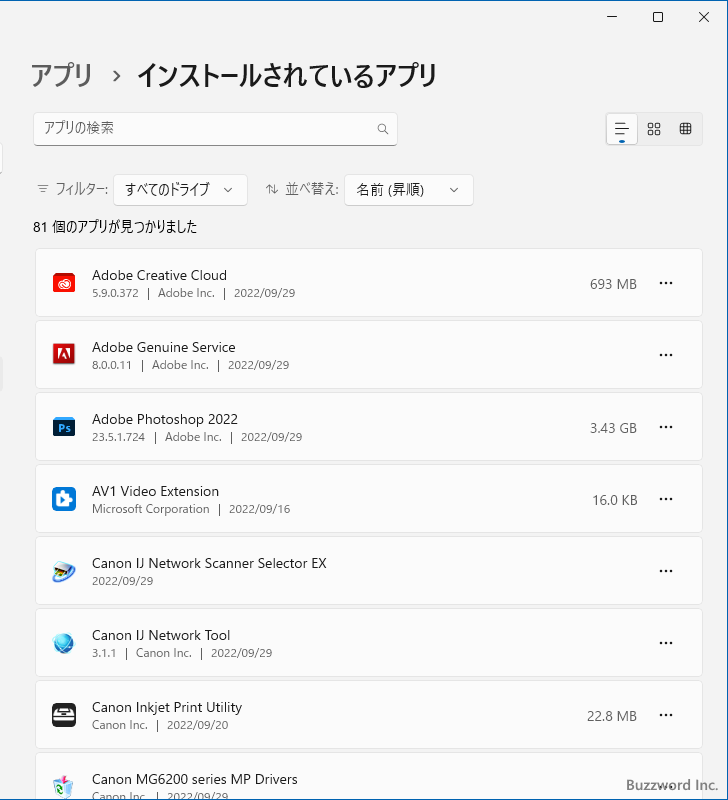728x800 pixels.
Task: Click the インストールされているアプリ heading
Action: 287,76
